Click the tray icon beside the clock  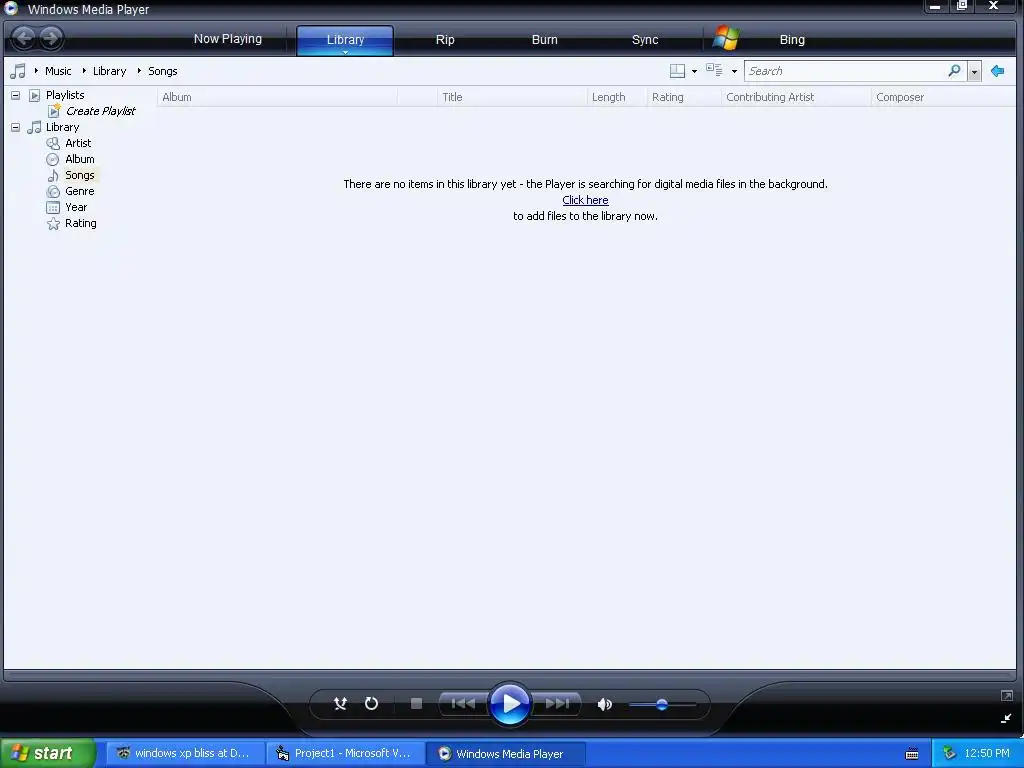[949, 753]
